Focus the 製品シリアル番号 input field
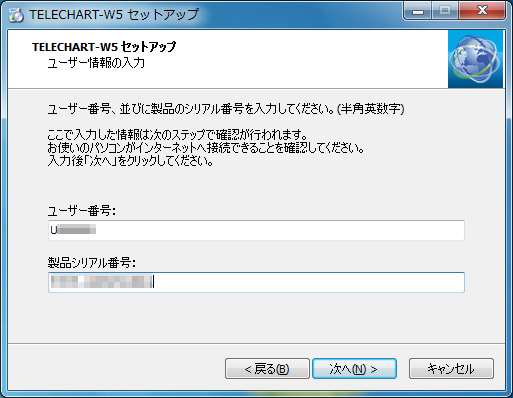 (256, 282)
